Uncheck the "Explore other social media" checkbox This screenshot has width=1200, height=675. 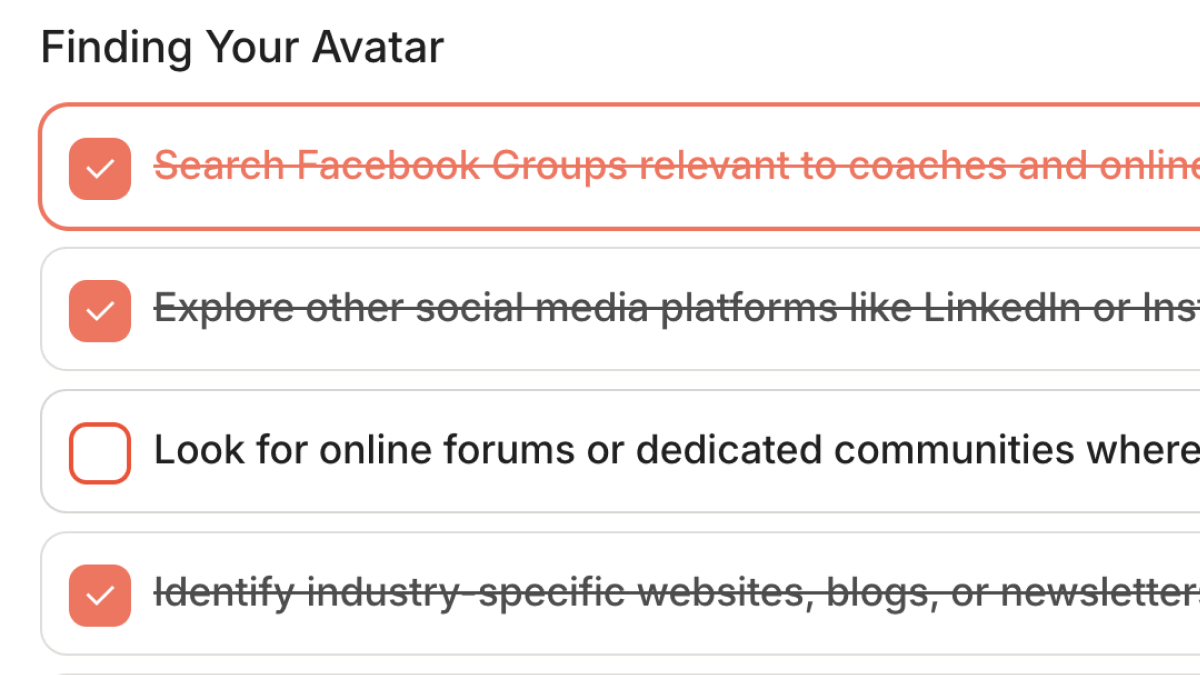[100, 310]
